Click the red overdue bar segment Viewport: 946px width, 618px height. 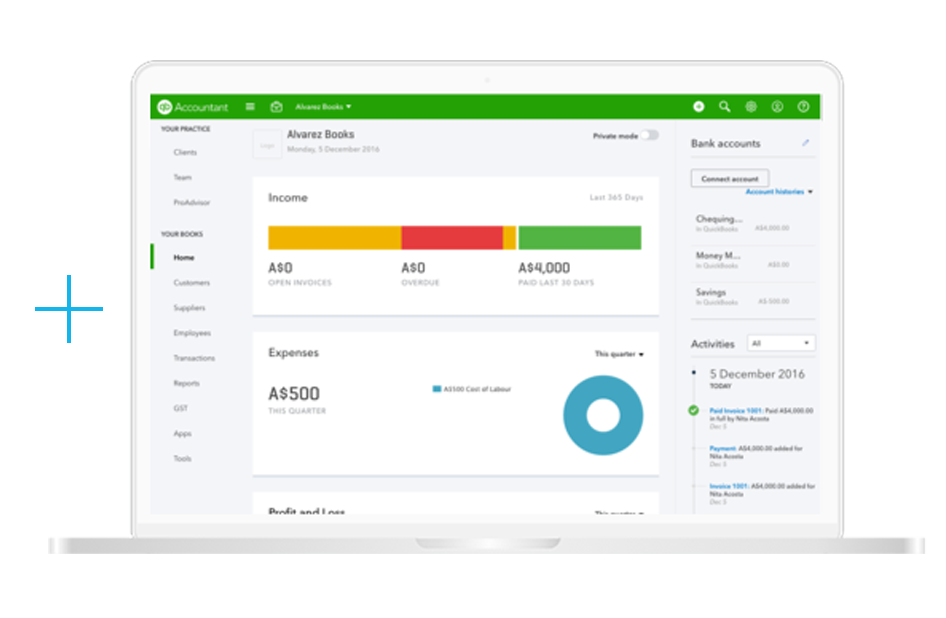pos(452,238)
